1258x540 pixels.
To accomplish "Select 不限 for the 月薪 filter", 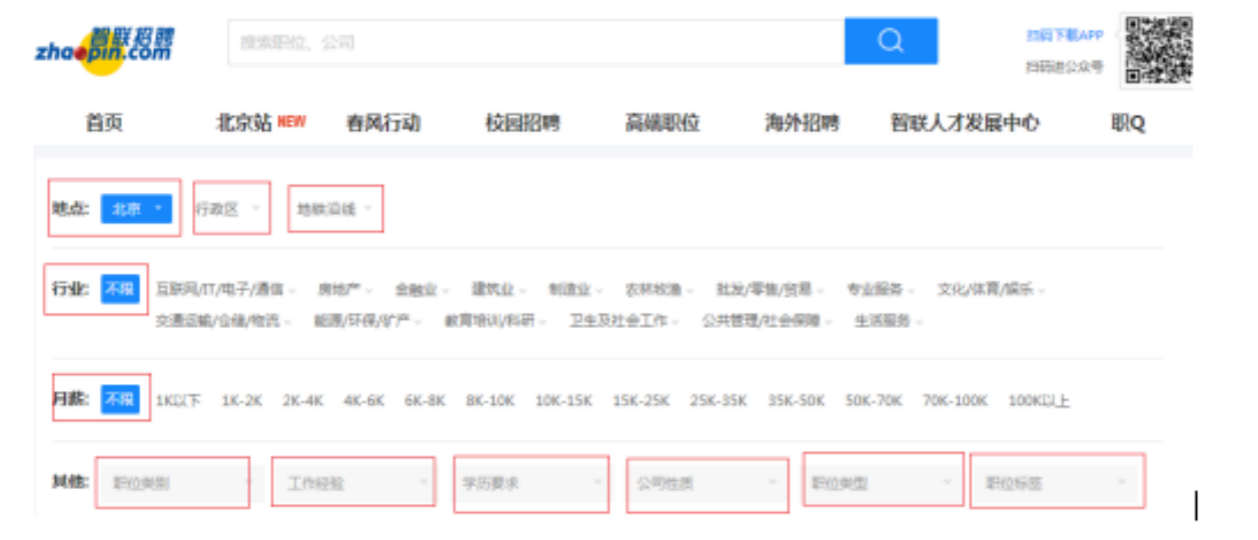I will pos(120,400).
